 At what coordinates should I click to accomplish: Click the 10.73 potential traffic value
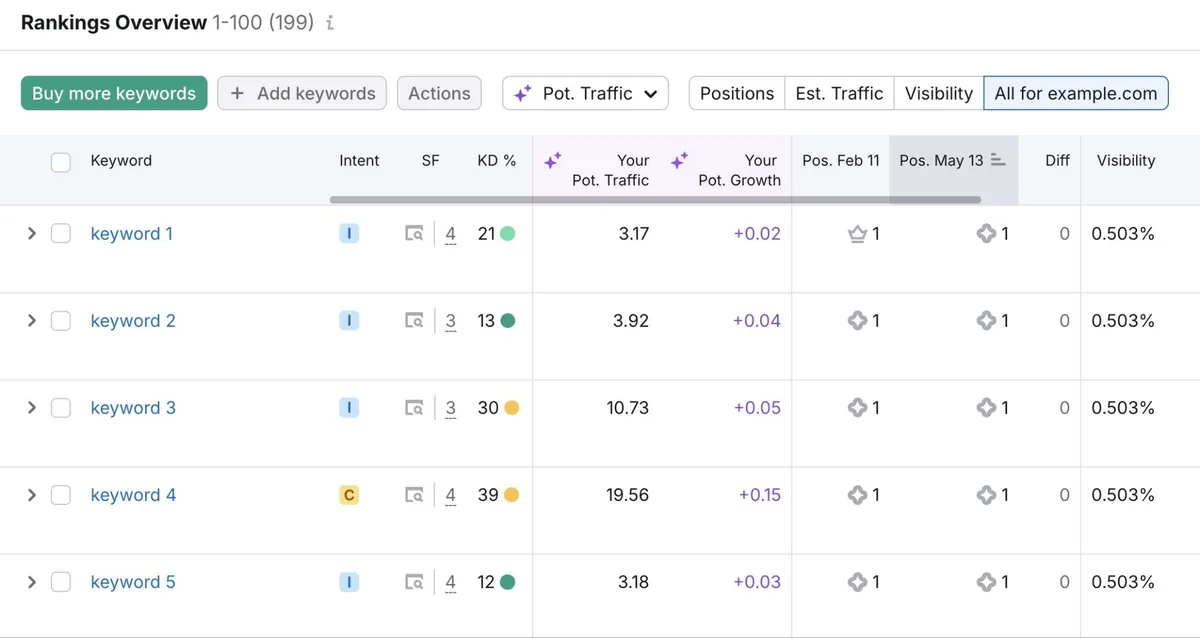pyautogui.click(x=627, y=408)
